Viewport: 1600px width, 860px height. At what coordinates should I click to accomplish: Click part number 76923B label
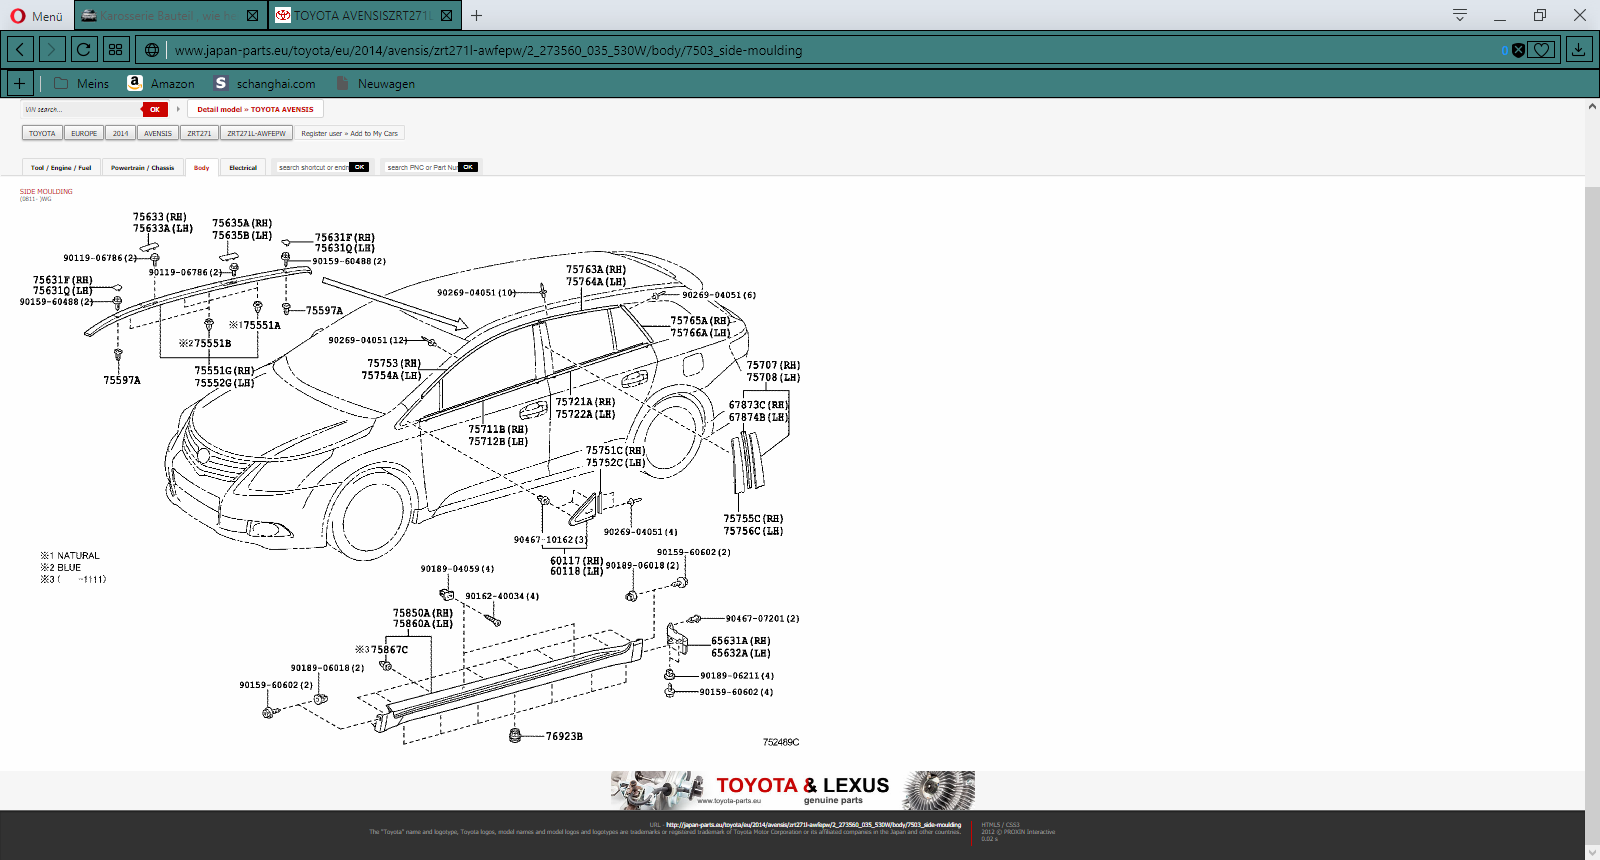click(x=564, y=736)
